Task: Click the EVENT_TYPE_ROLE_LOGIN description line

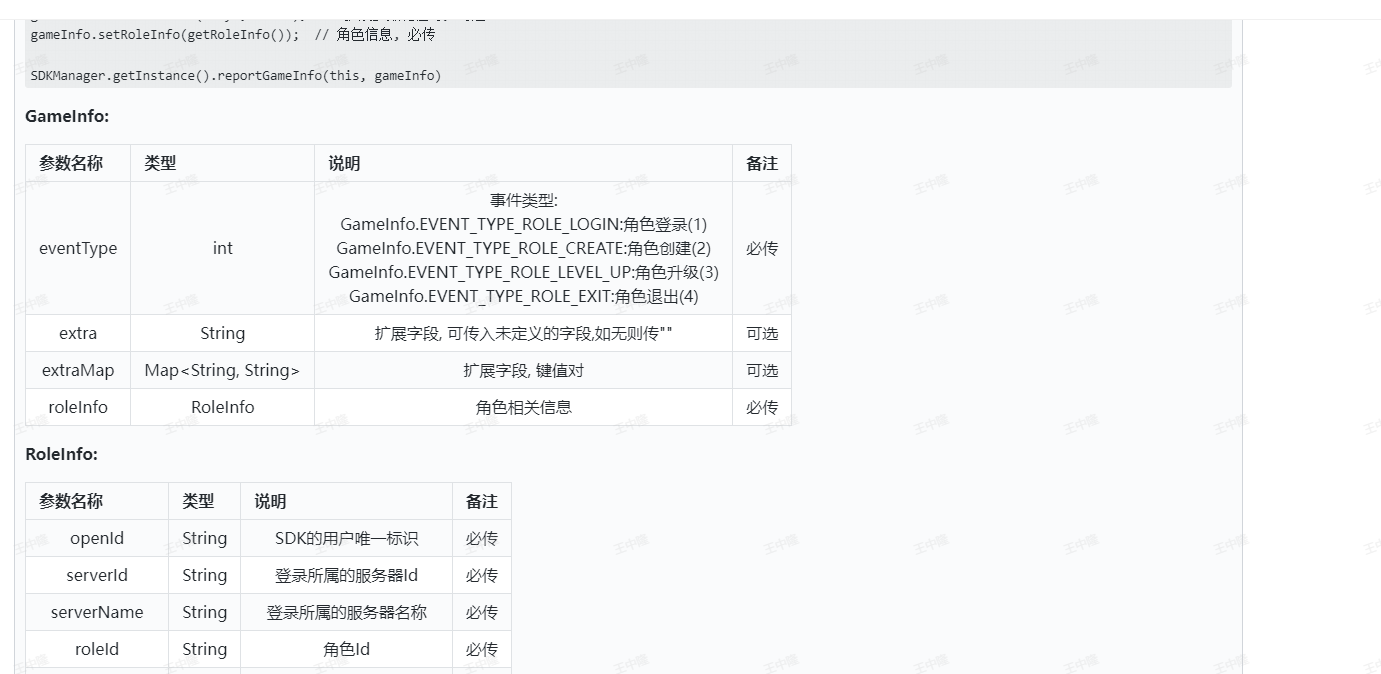Action: pos(524,224)
